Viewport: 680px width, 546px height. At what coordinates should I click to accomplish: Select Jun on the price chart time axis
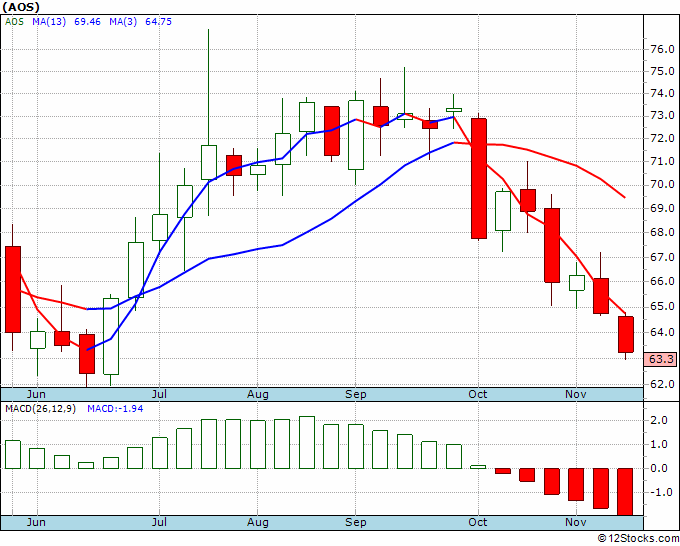click(36, 394)
